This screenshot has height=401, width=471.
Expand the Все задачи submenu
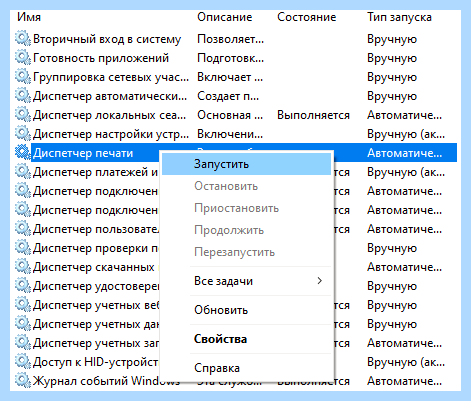(x=246, y=281)
